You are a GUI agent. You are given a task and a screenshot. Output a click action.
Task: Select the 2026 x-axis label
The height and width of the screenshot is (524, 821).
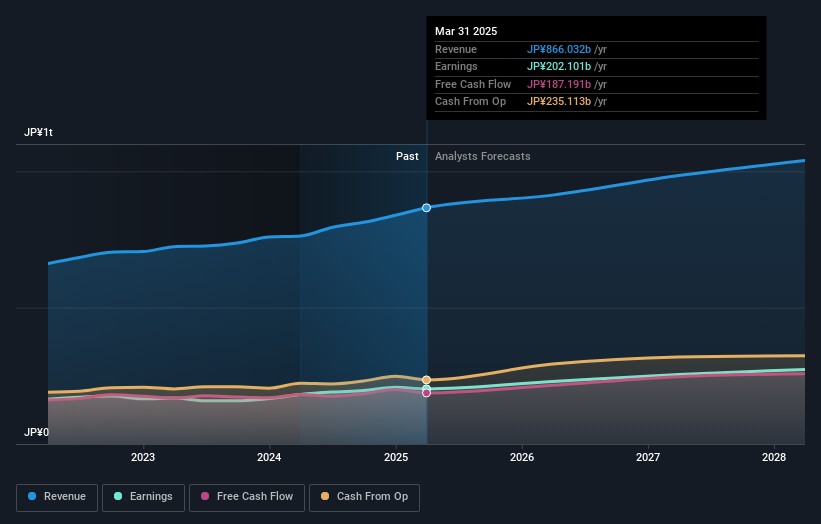coord(521,457)
